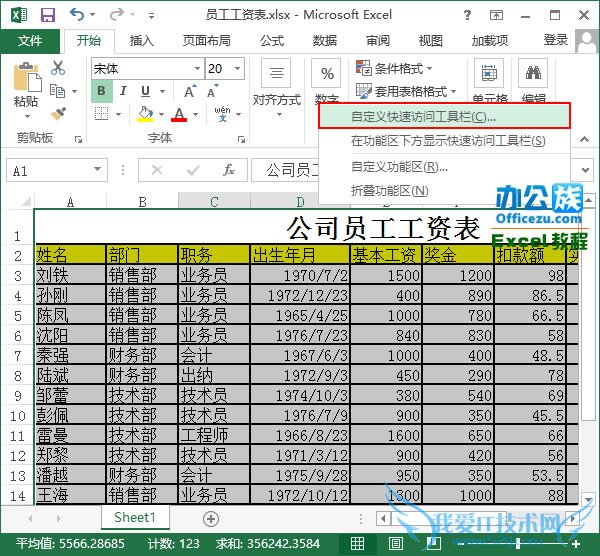The height and width of the screenshot is (556, 600).
Task: Click 条件格式 conditional formatting button
Action: click(394, 68)
